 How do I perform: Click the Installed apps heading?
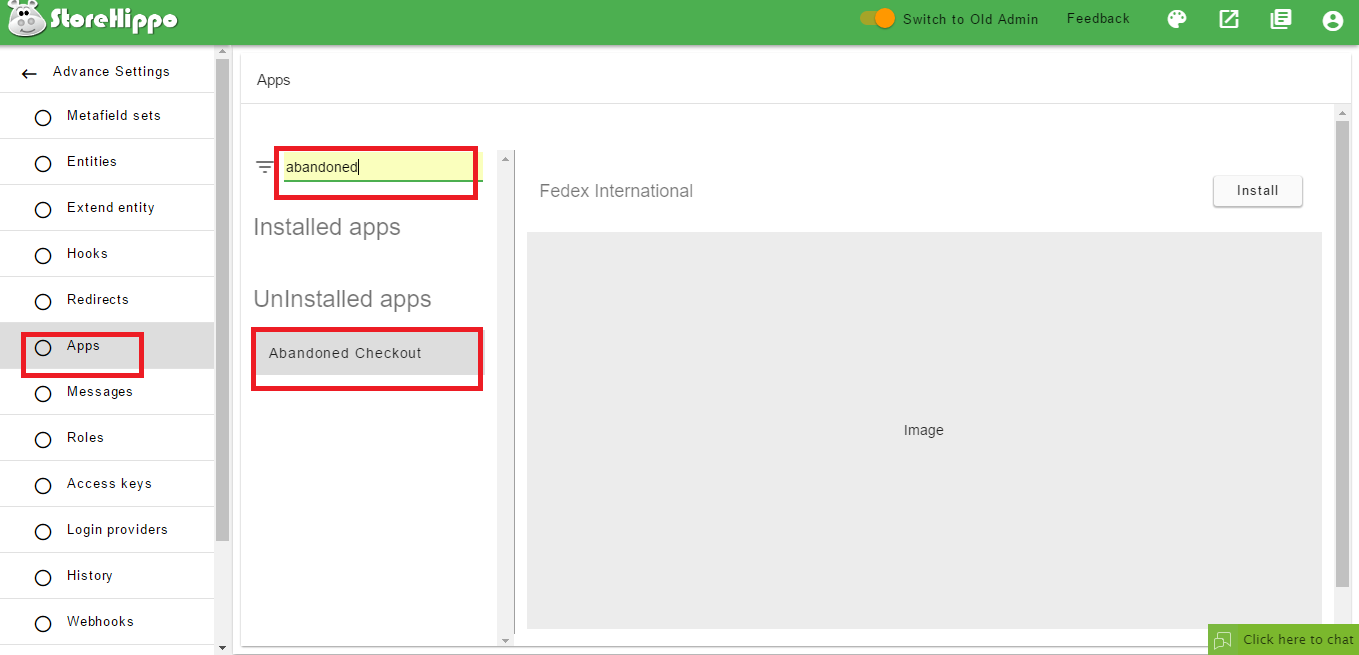point(327,228)
